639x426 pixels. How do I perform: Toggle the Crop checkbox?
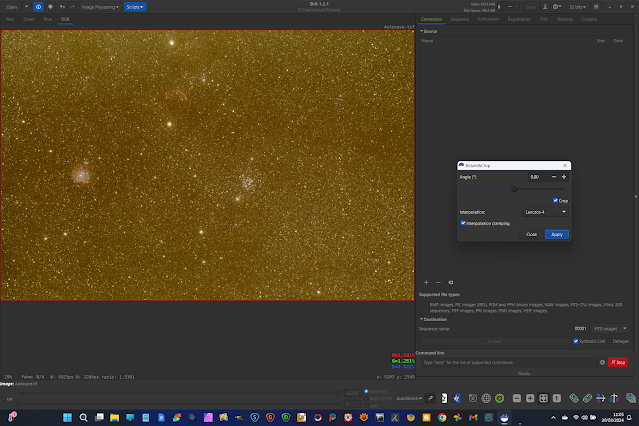(555, 200)
